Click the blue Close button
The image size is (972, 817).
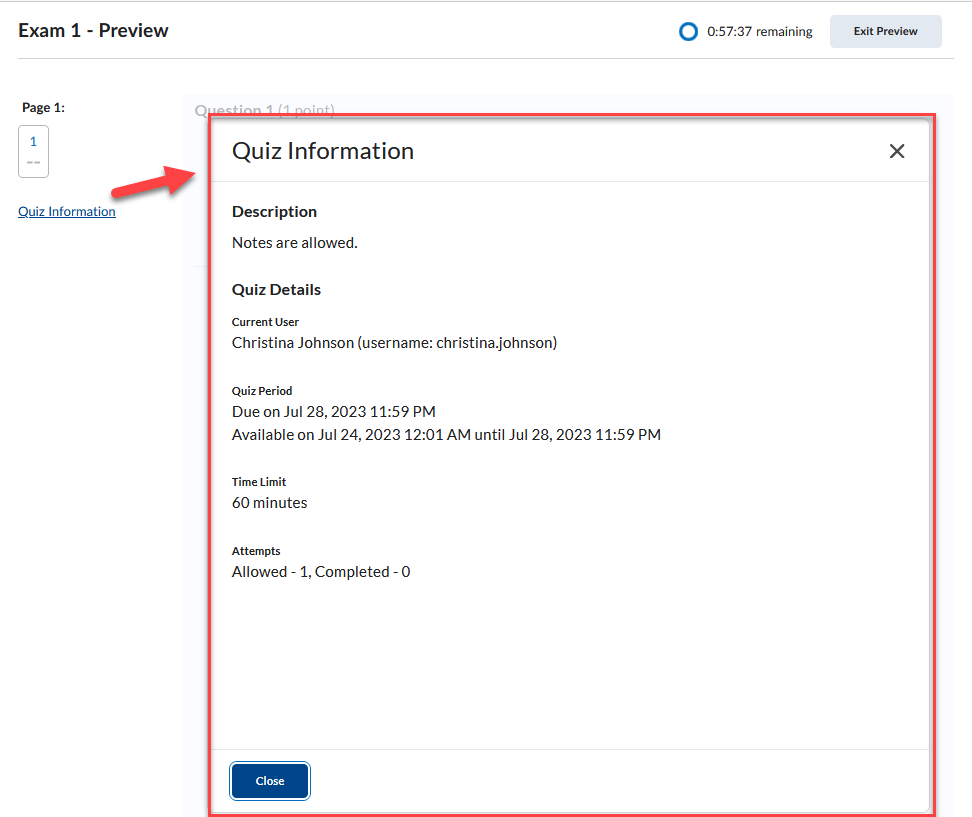(270, 781)
